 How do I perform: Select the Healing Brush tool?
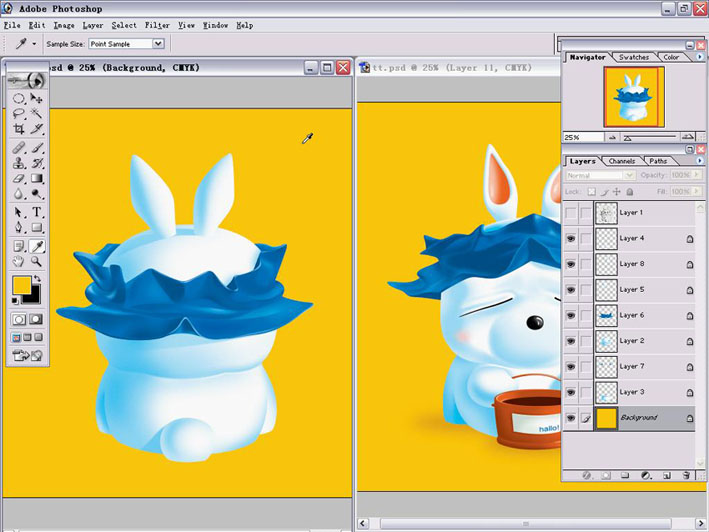click(19, 148)
